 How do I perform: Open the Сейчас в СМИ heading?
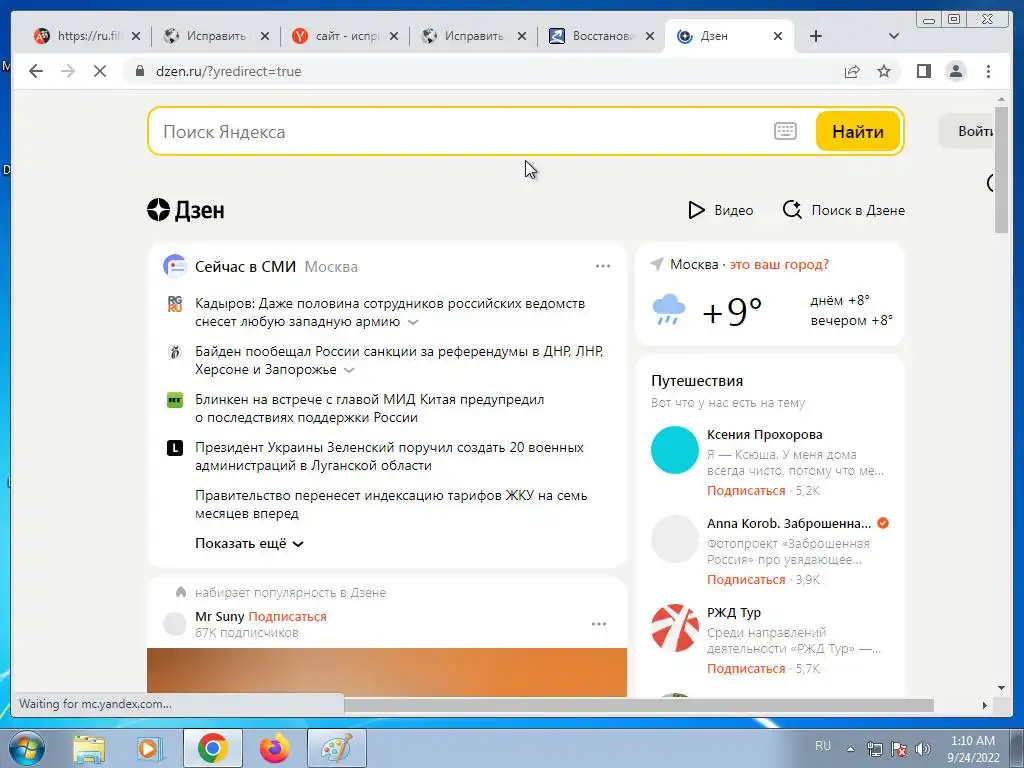245,266
